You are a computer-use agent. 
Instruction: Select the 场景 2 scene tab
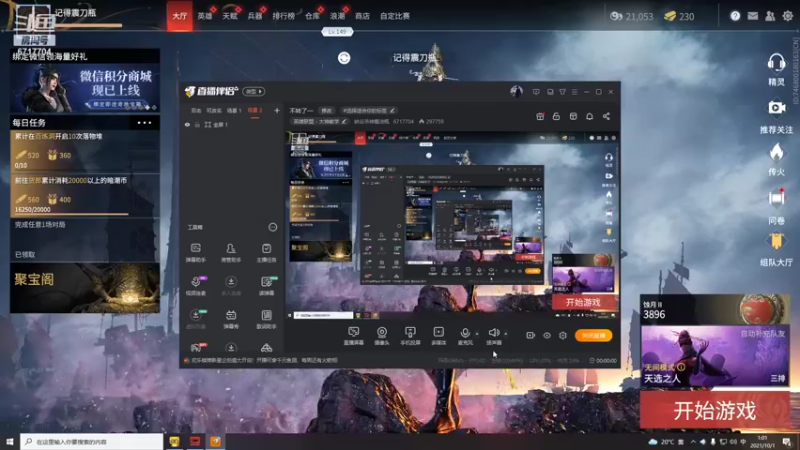pyautogui.click(x=255, y=110)
